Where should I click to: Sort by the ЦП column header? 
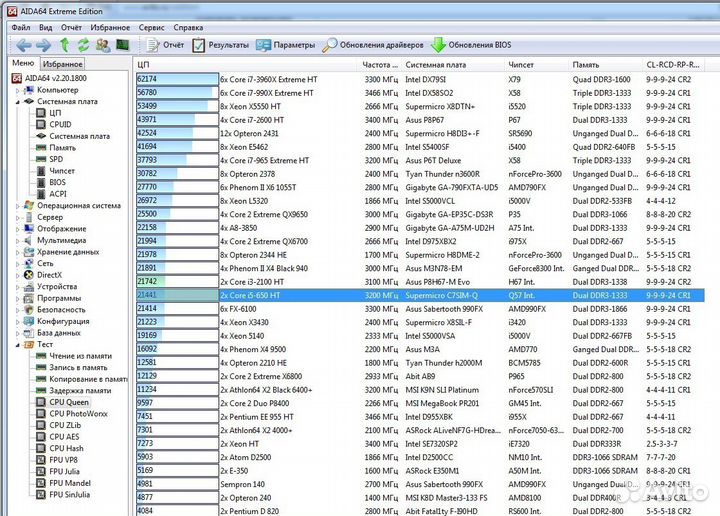click(x=246, y=65)
